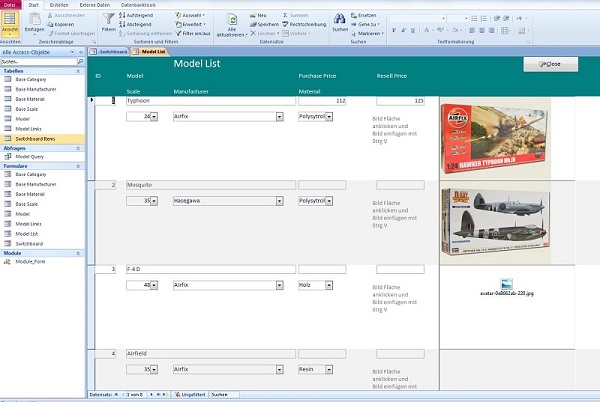Click the numbered list icon
The height and width of the screenshot is (402, 600).
(484, 18)
